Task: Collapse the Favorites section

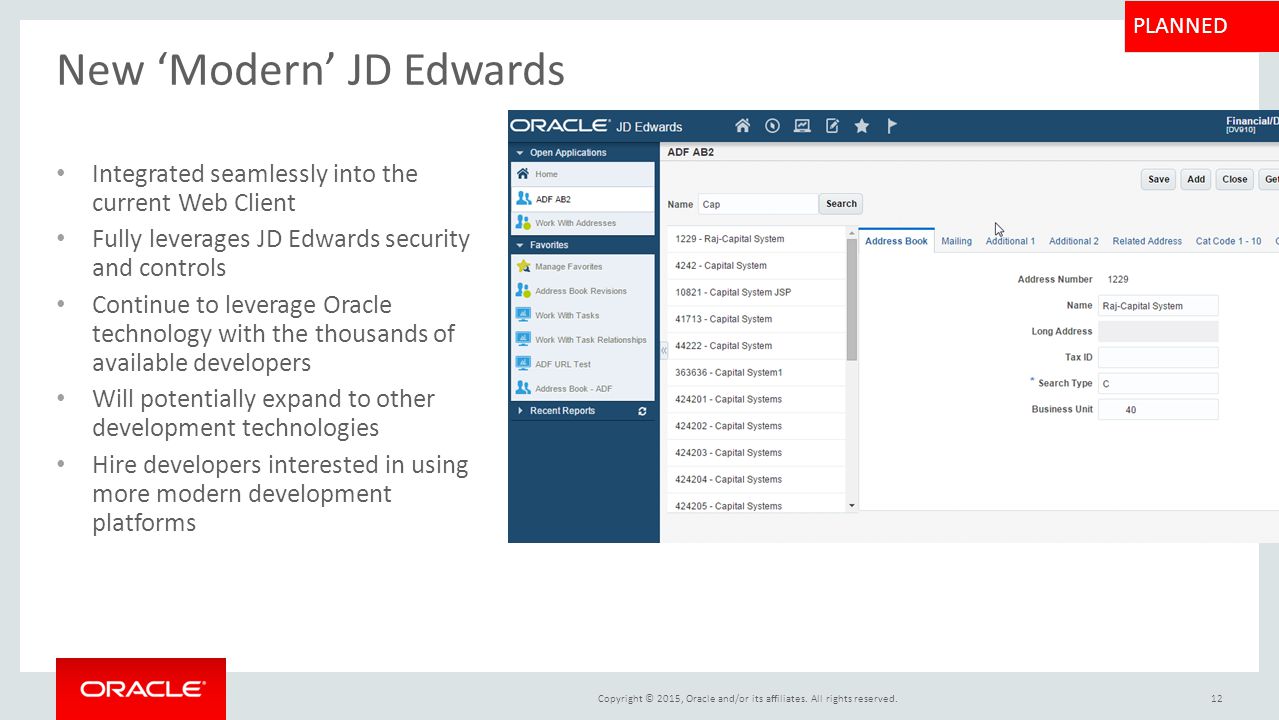Action: (520, 245)
